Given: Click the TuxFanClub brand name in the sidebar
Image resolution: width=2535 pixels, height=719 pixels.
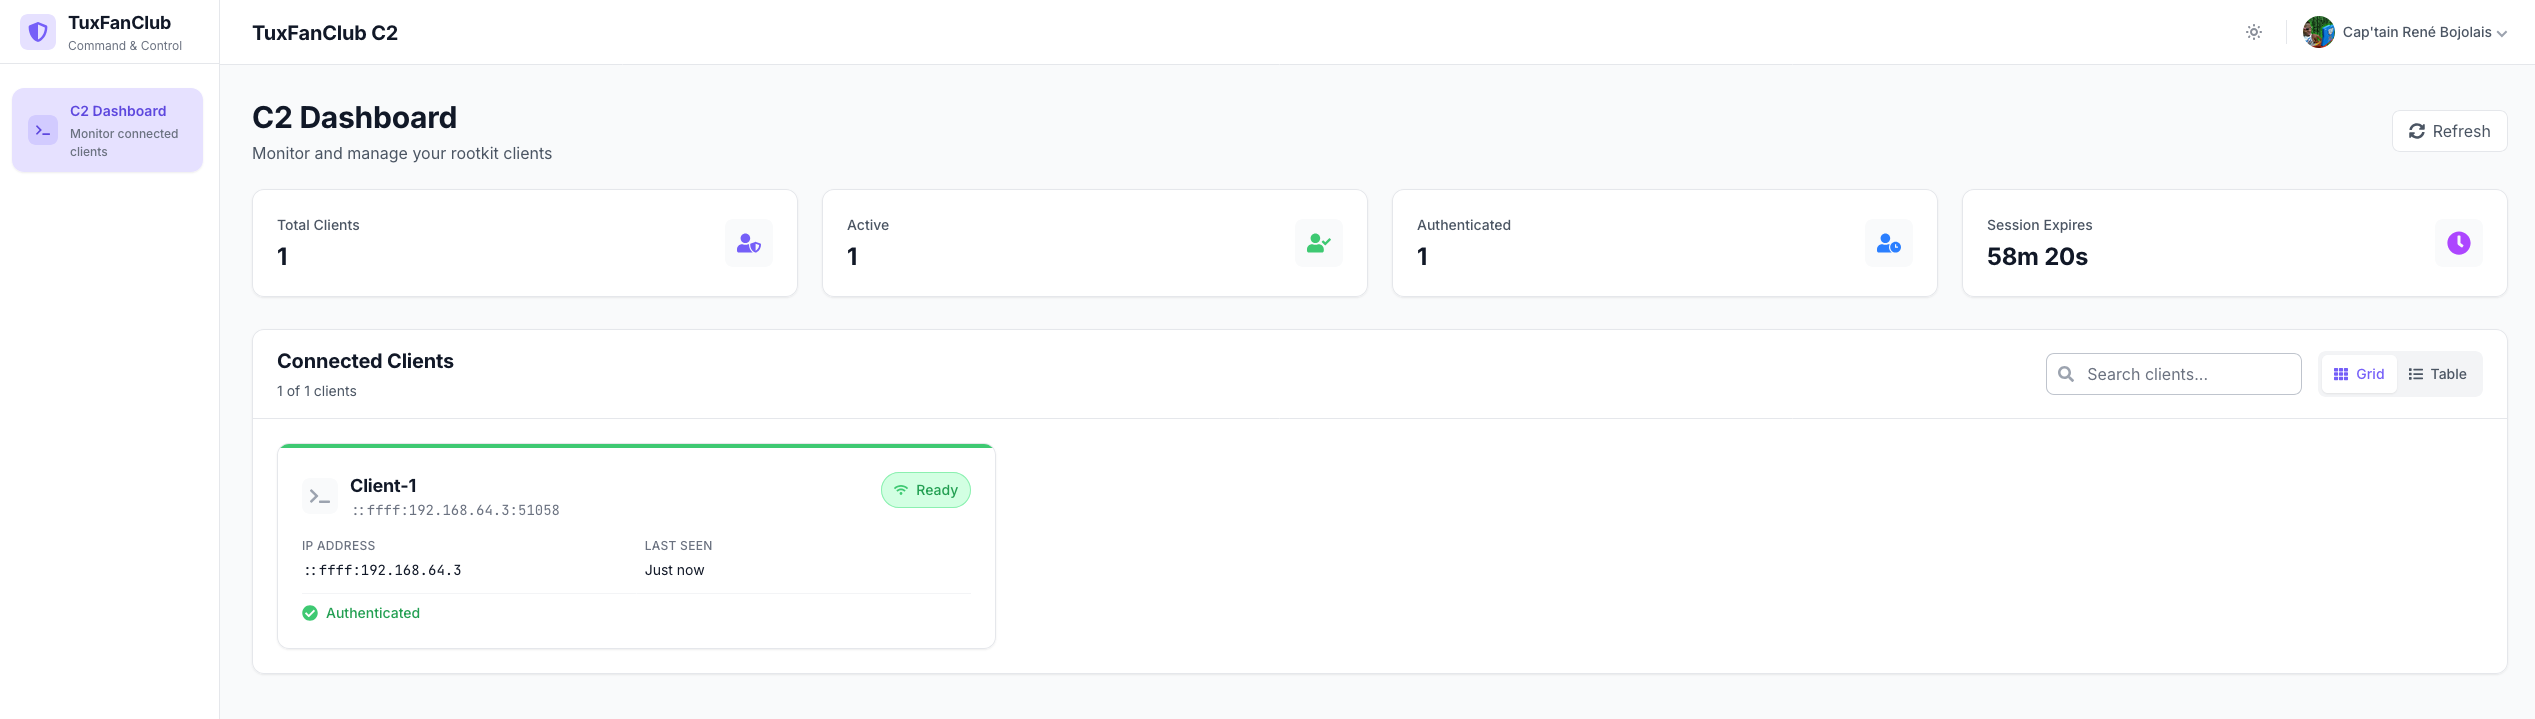Looking at the screenshot, I should point(119,23).
